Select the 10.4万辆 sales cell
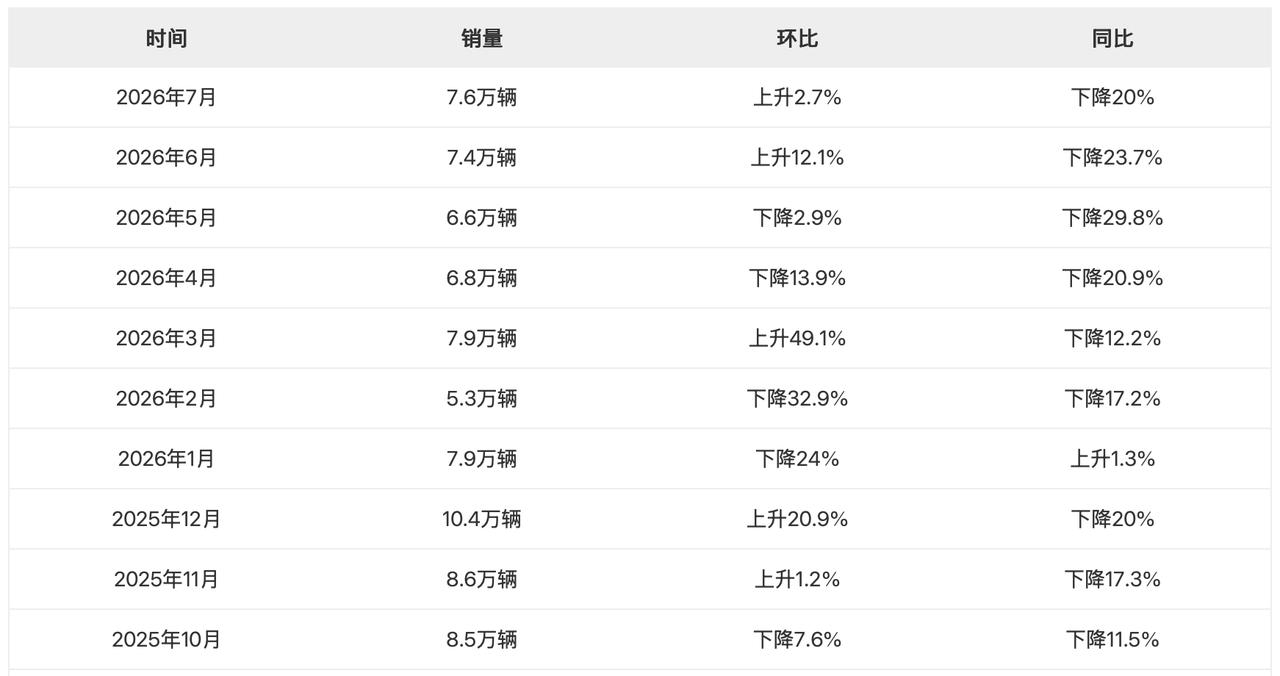Image resolution: width=1280 pixels, height=676 pixels. click(482, 519)
